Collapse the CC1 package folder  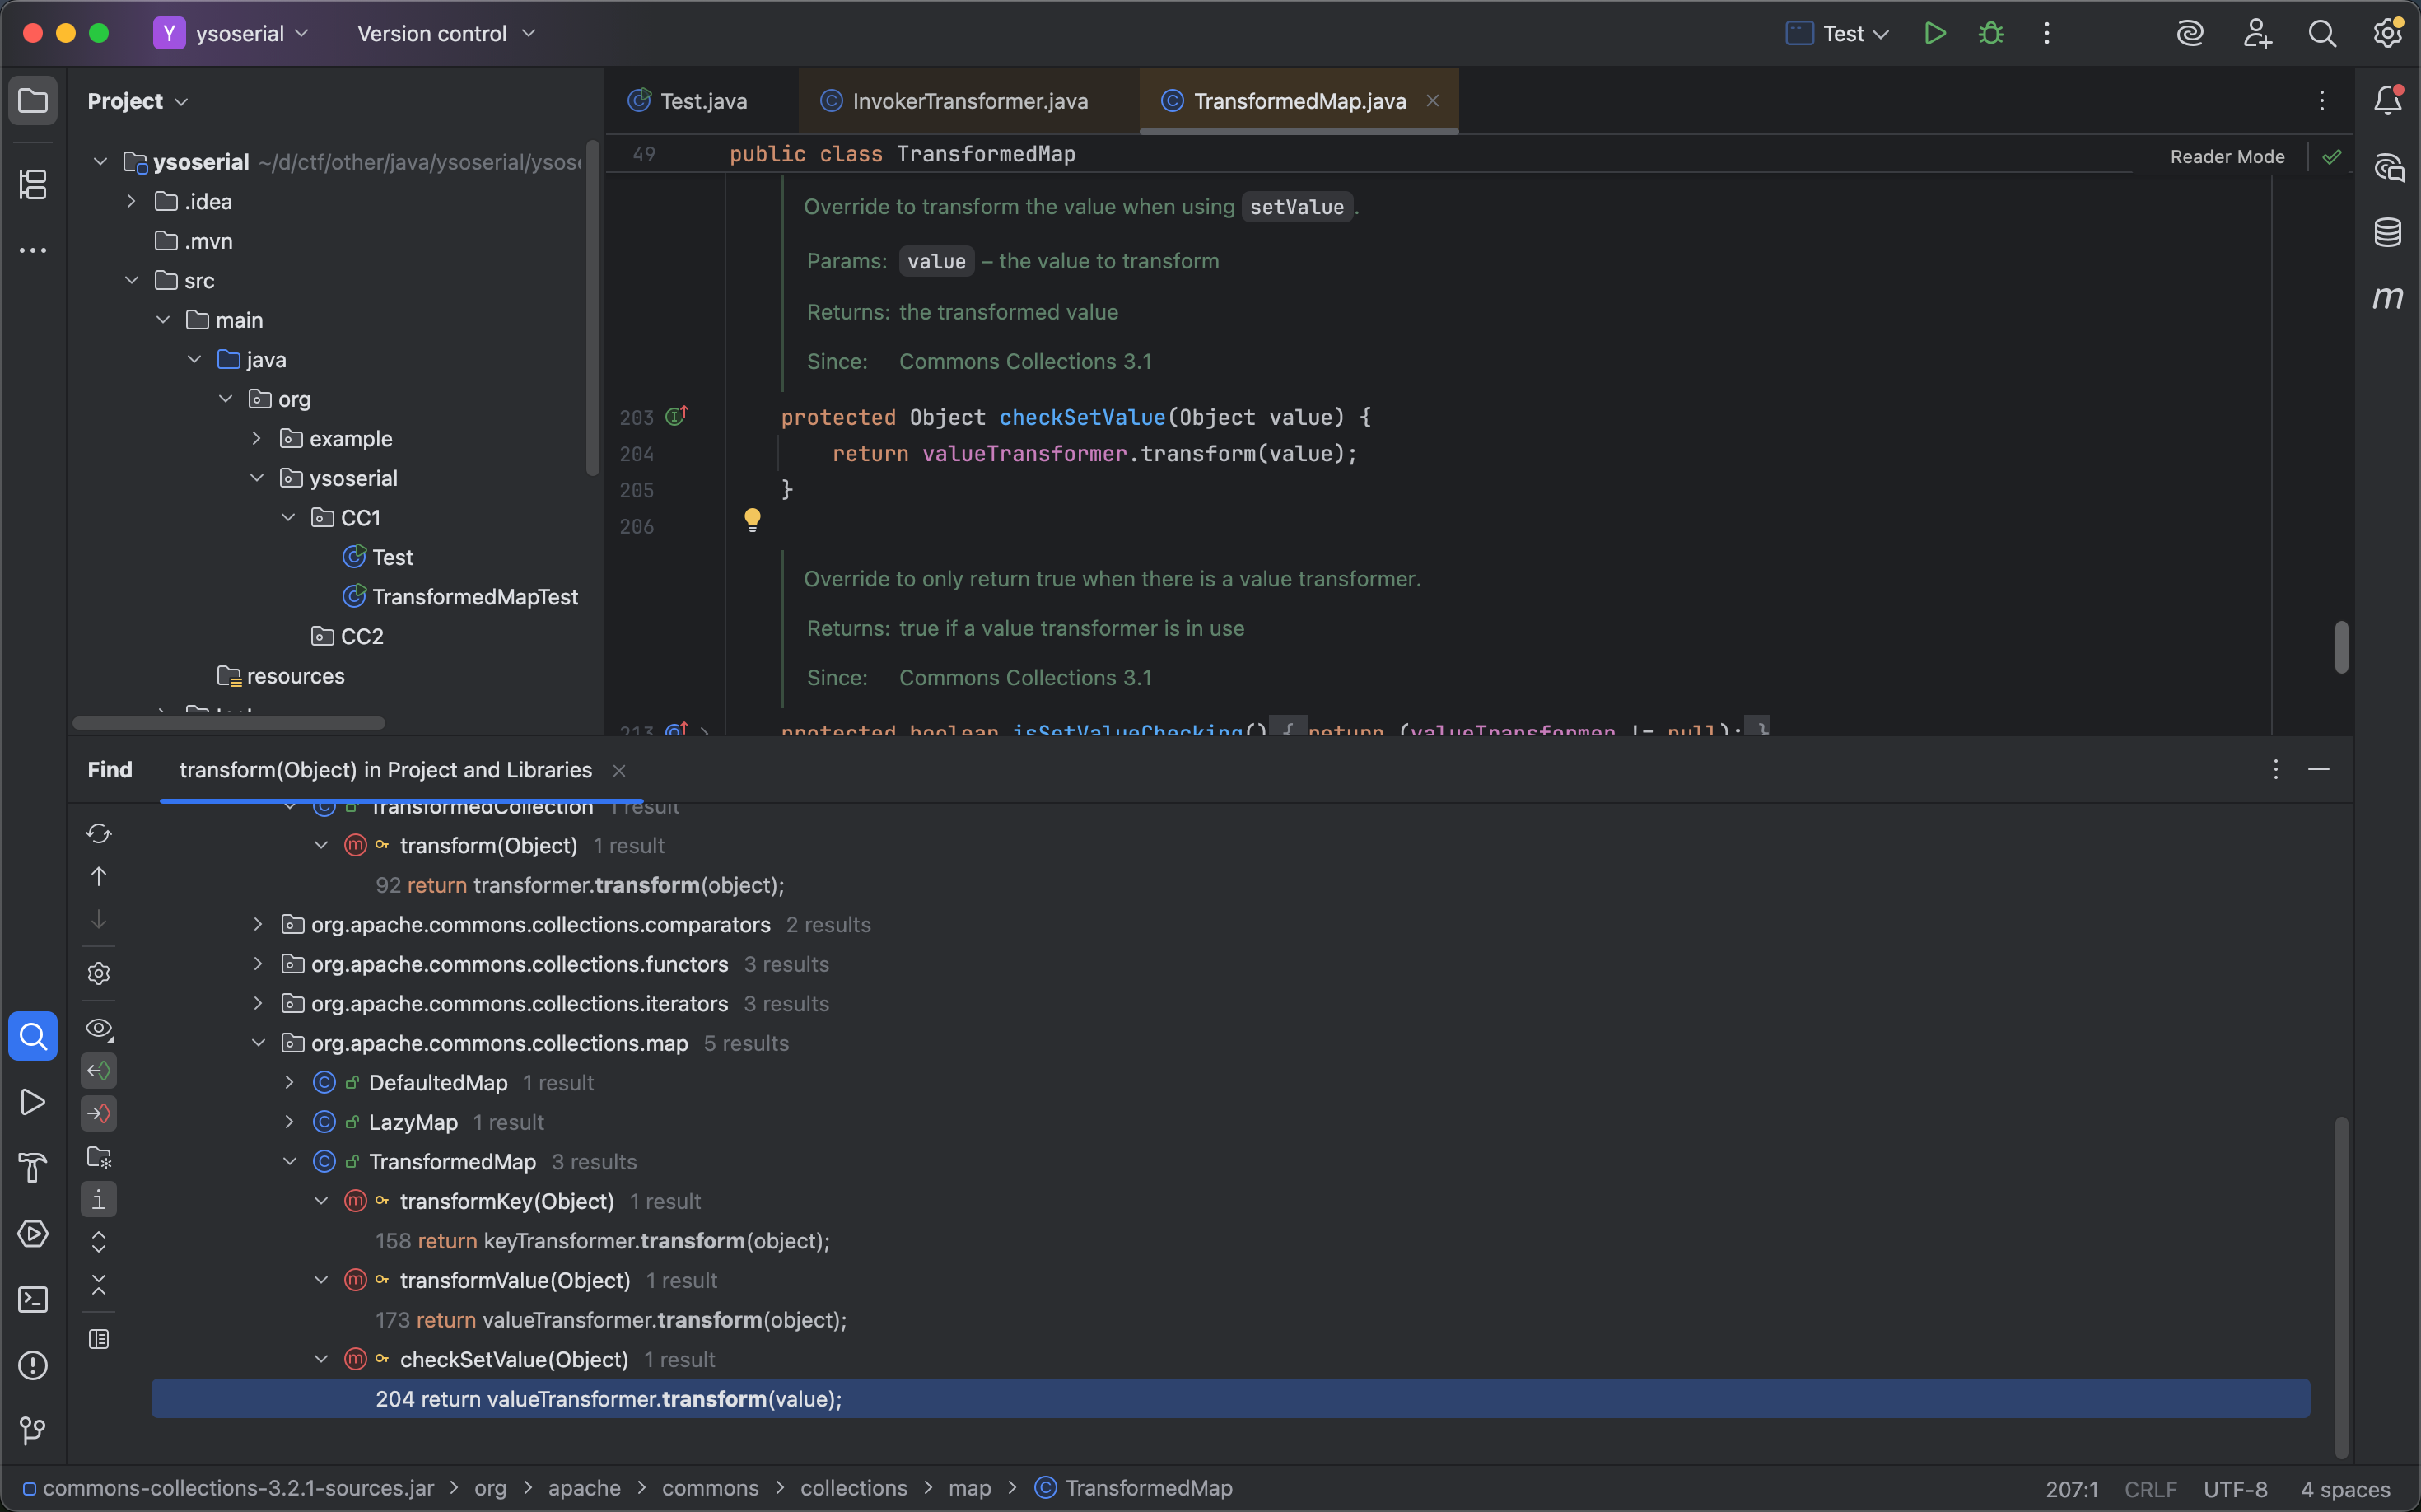pos(288,518)
